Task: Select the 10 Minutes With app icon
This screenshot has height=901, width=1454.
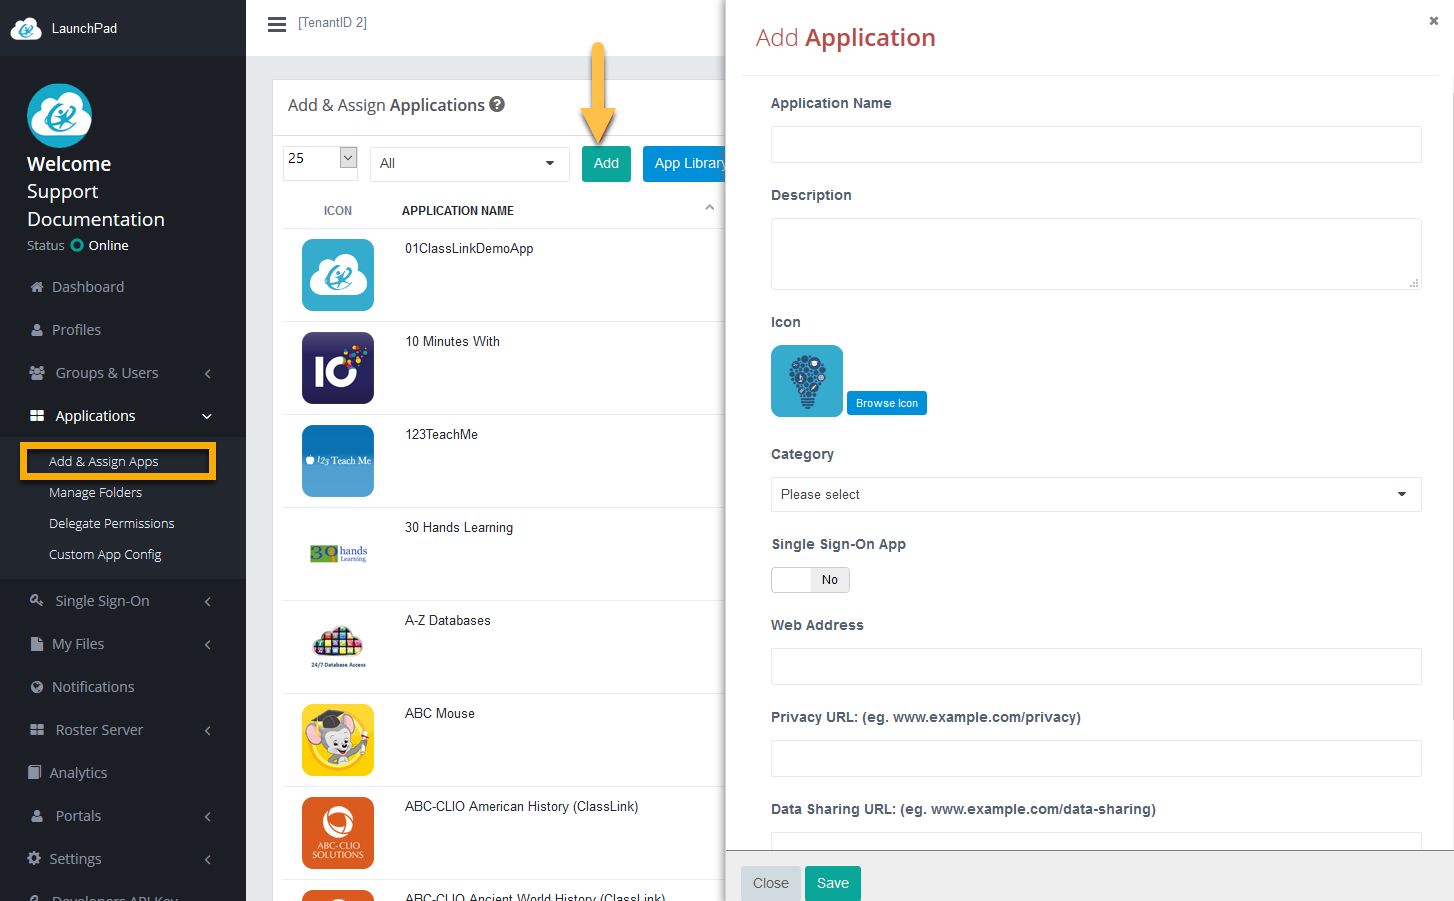Action: coord(338,368)
